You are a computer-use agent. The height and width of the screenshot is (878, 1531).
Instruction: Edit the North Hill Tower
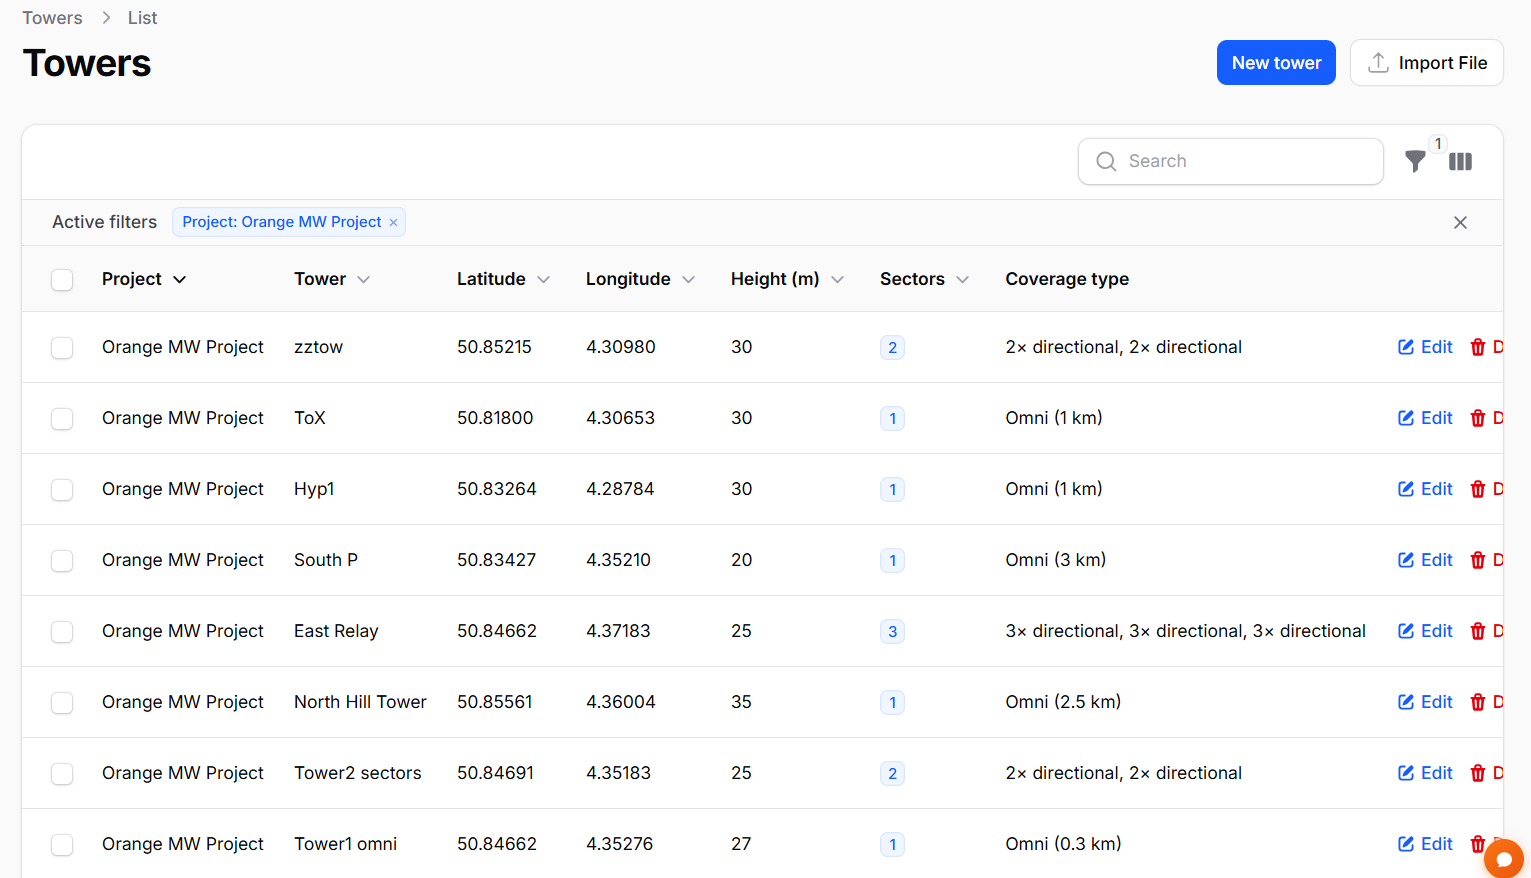point(1425,702)
